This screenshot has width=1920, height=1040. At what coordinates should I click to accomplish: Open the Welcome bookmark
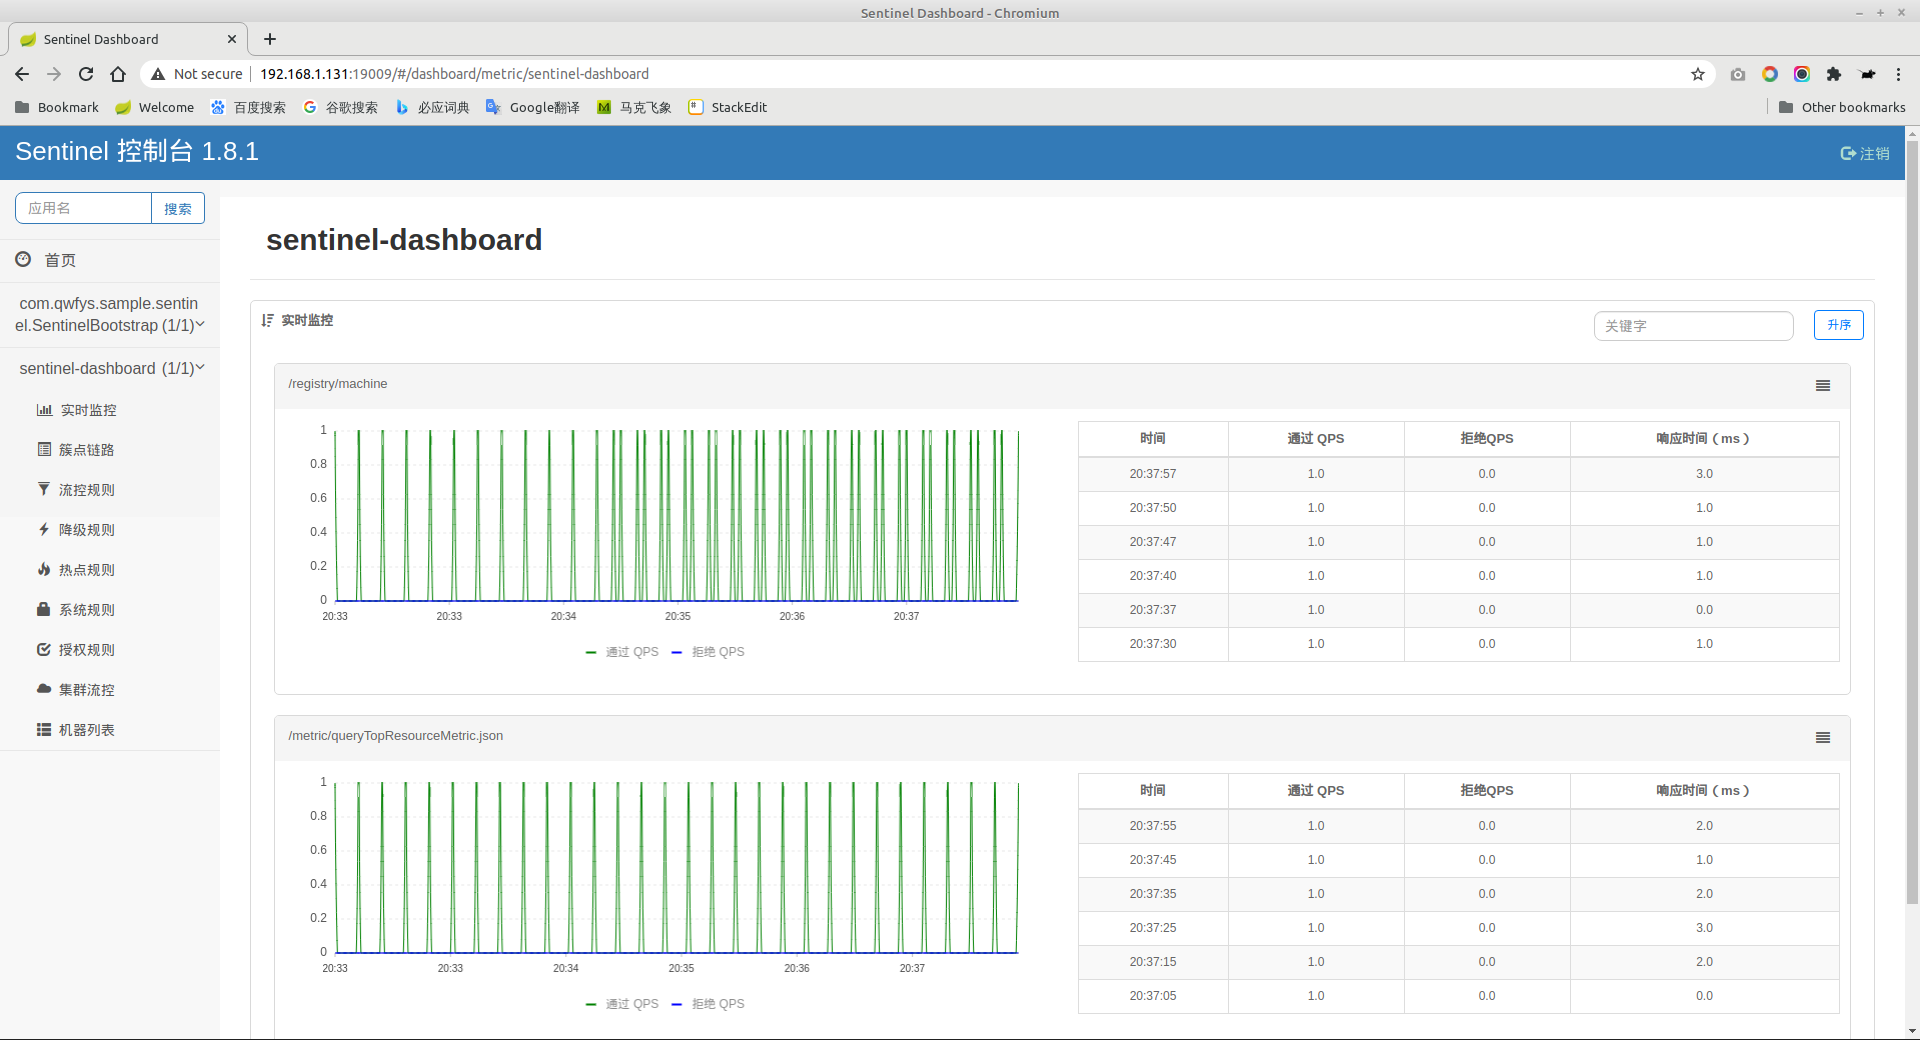point(155,107)
